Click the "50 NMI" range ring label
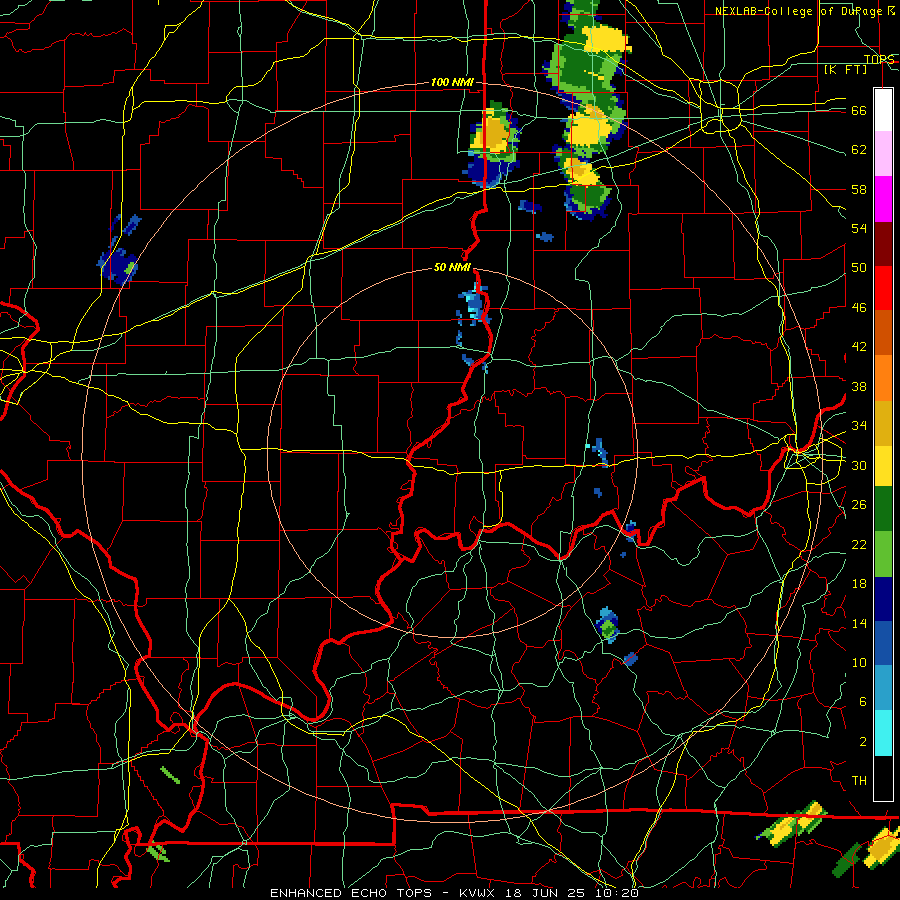Viewport: 900px width, 900px height. pyautogui.click(x=452, y=267)
